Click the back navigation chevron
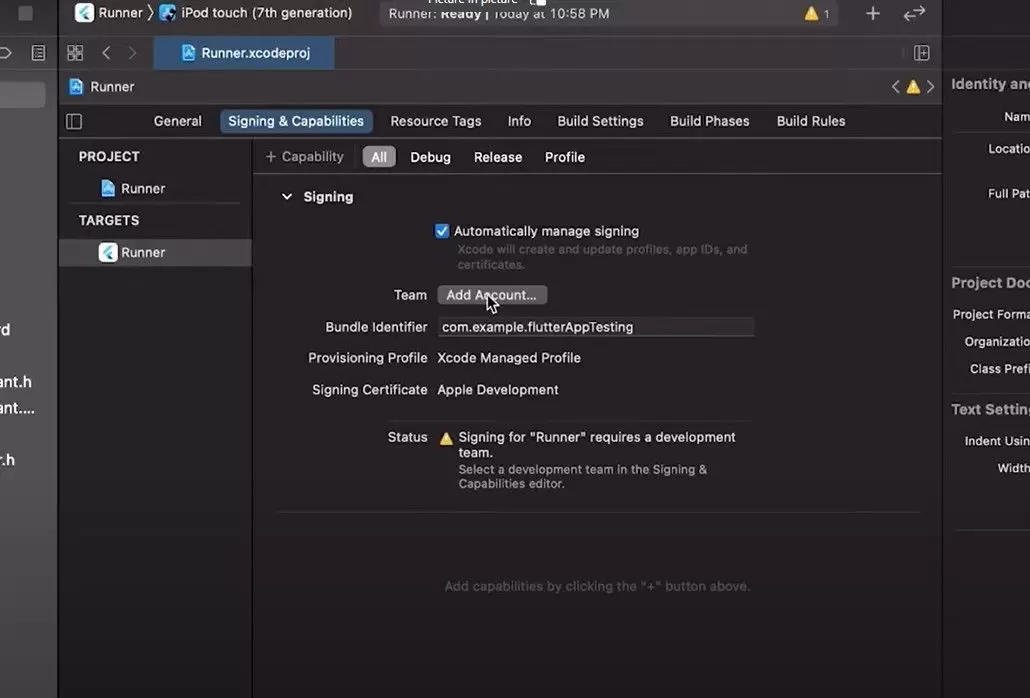The height and width of the screenshot is (698, 1030). click(106, 52)
